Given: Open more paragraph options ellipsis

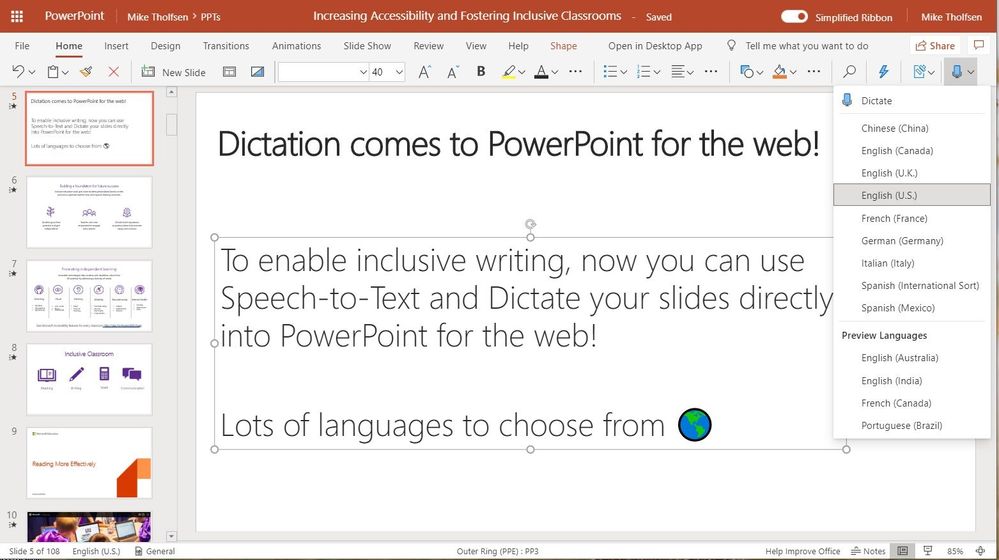Looking at the screenshot, I should (x=711, y=71).
